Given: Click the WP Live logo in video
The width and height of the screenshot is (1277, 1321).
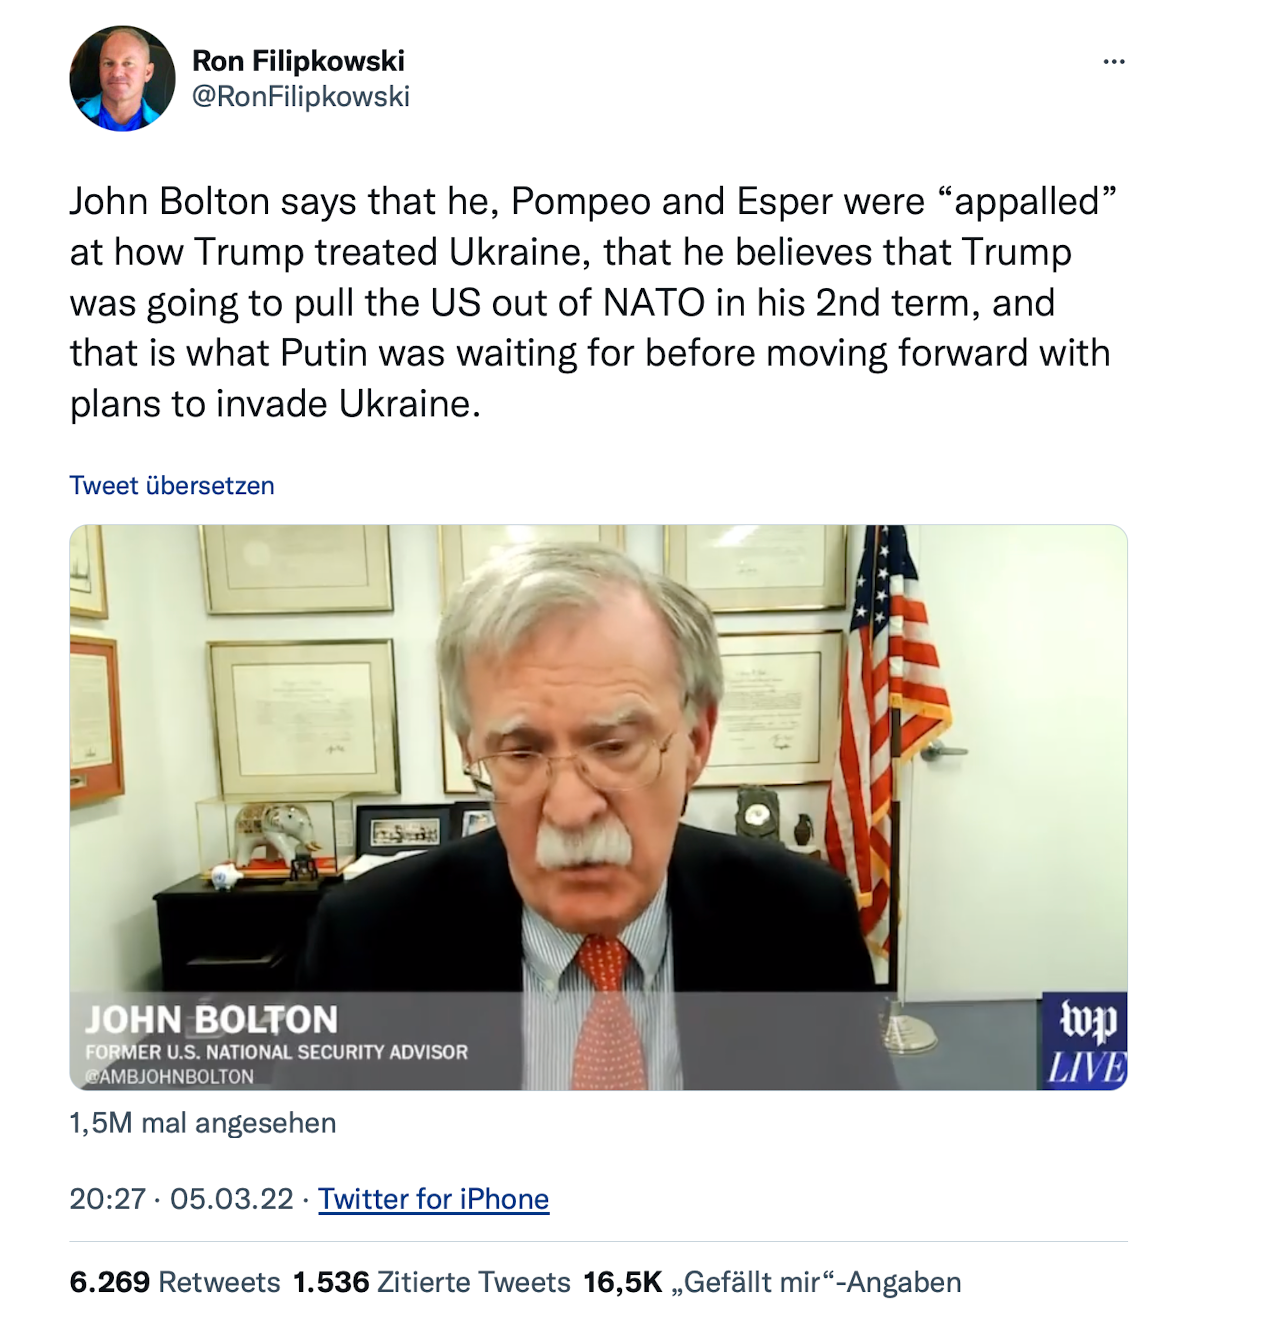Looking at the screenshot, I should (1084, 1041).
